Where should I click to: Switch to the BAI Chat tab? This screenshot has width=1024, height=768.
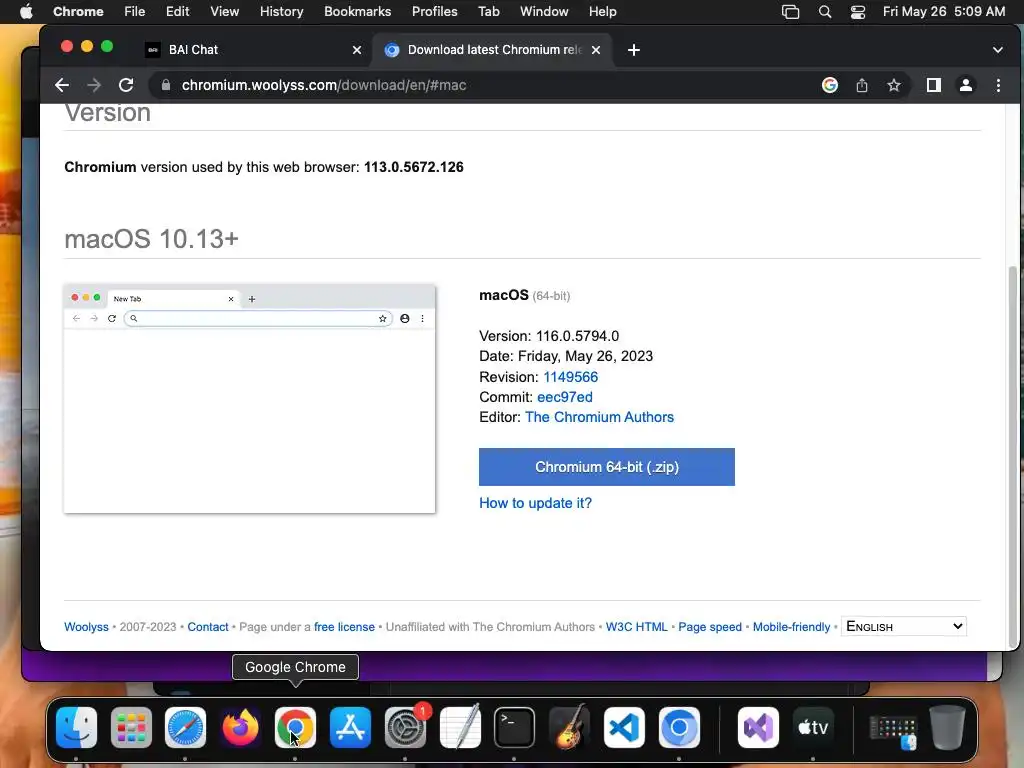(253, 50)
